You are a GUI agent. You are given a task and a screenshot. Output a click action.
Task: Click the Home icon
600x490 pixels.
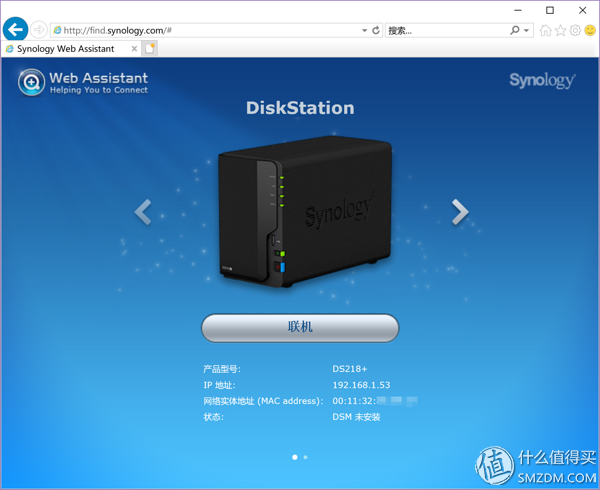click(x=545, y=30)
